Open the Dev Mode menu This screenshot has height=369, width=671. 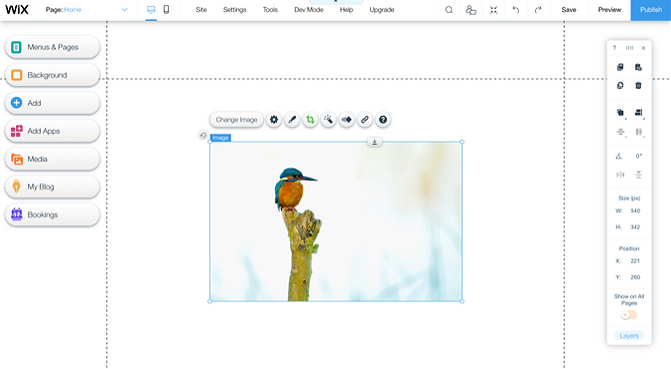[309, 9]
